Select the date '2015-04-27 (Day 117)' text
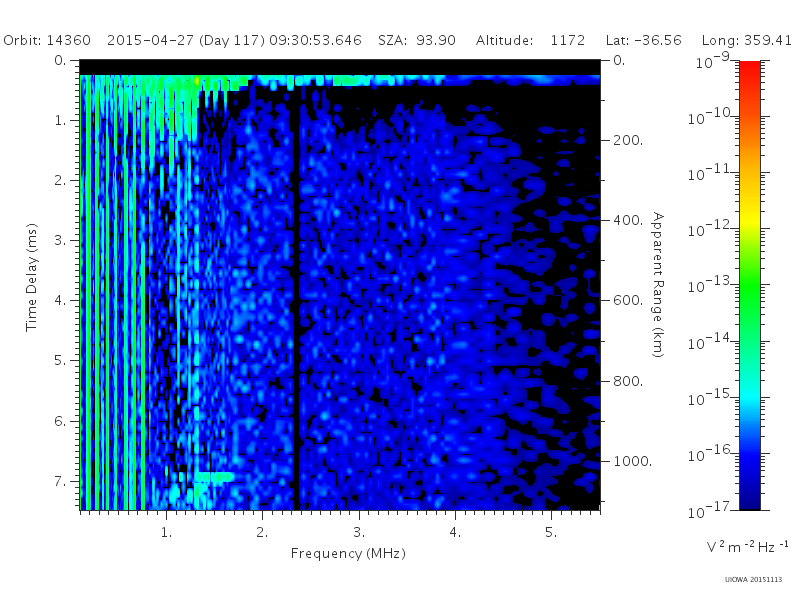800x600 pixels. 186,40
